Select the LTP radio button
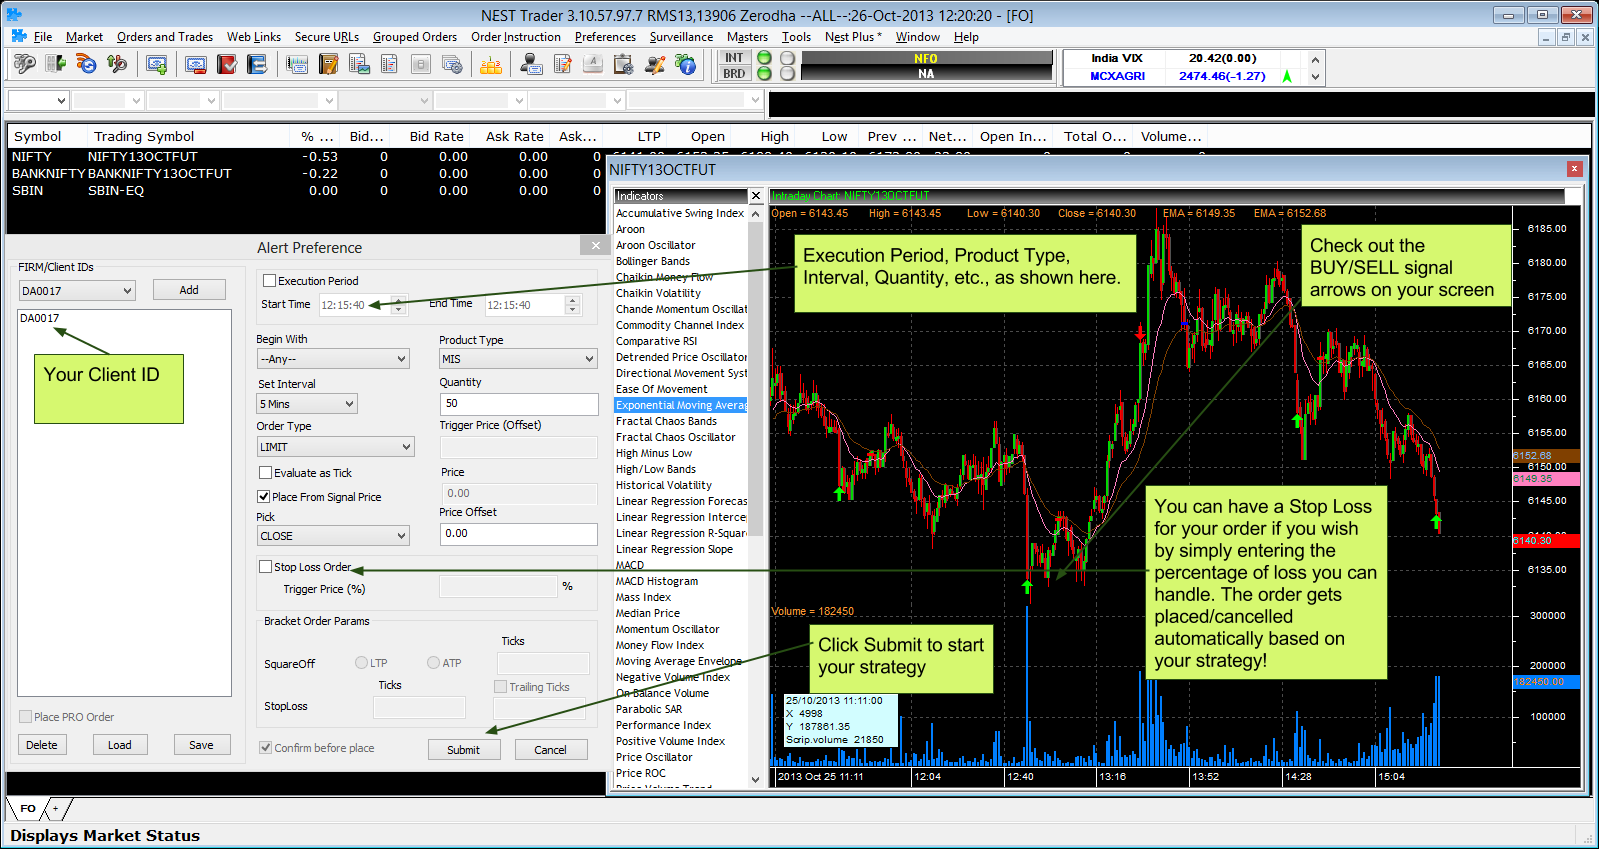 361,663
